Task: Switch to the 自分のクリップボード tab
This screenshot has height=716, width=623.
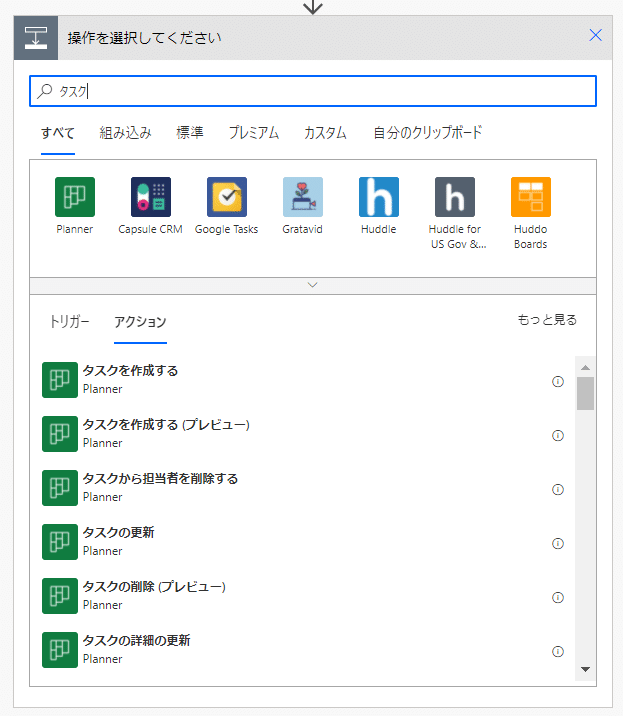Action: (428, 133)
